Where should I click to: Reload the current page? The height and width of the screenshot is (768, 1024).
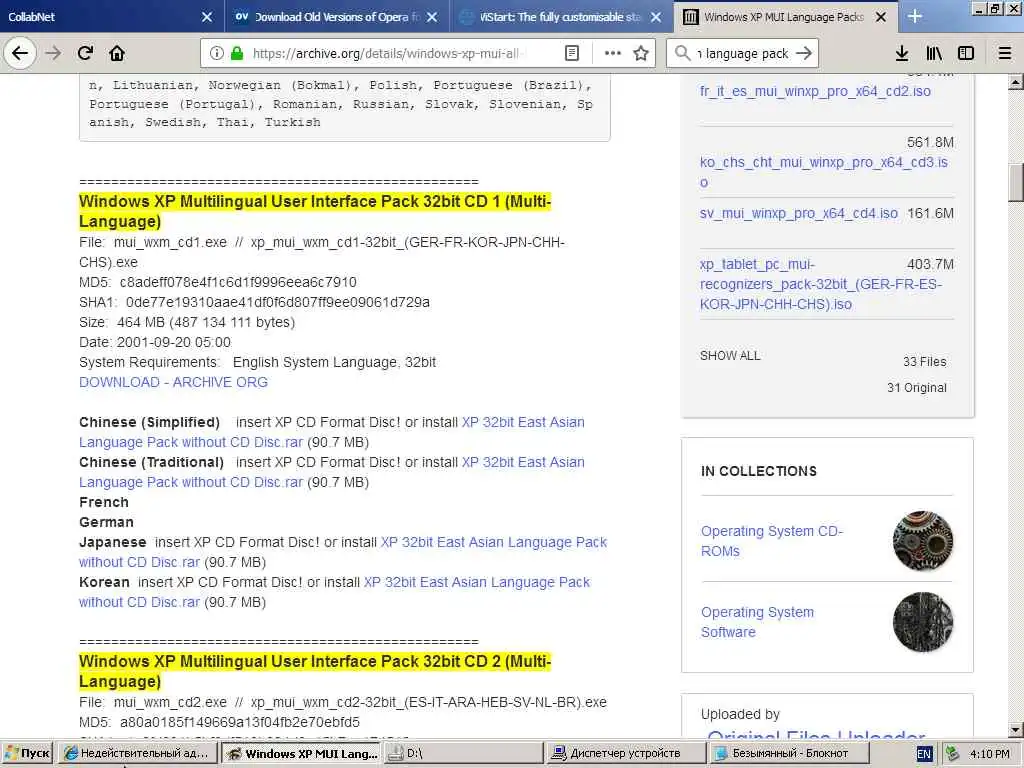click(x=86, y=54)
